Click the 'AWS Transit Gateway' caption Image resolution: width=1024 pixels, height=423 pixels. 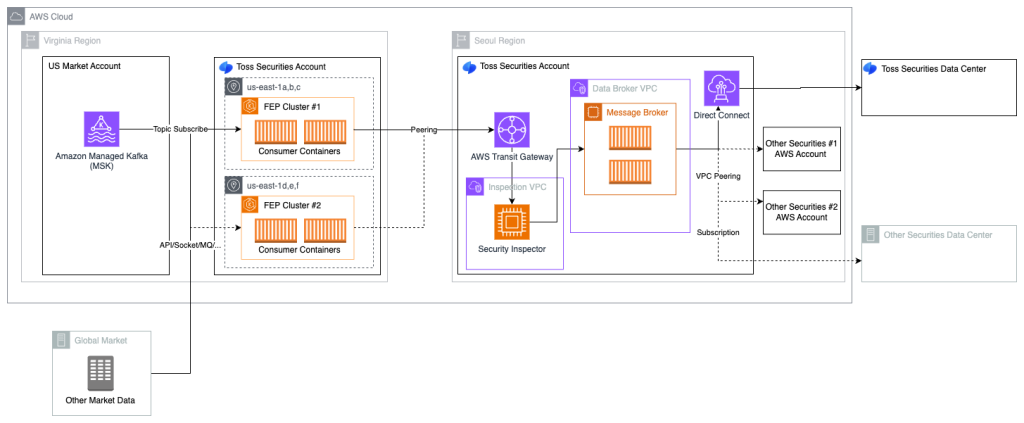[x=511, y=156]
